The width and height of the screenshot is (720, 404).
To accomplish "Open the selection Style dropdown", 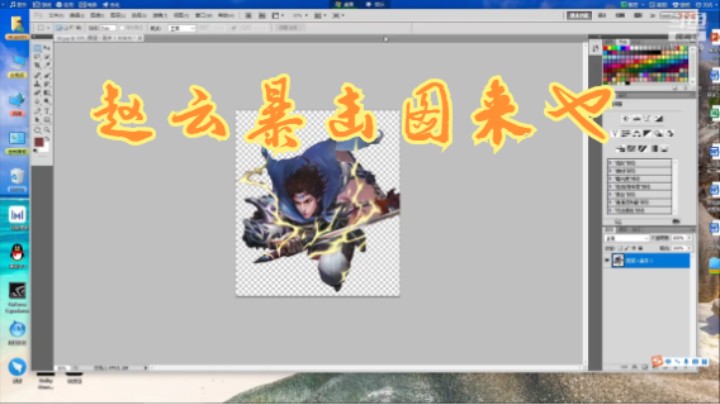I will click(182, 28).
